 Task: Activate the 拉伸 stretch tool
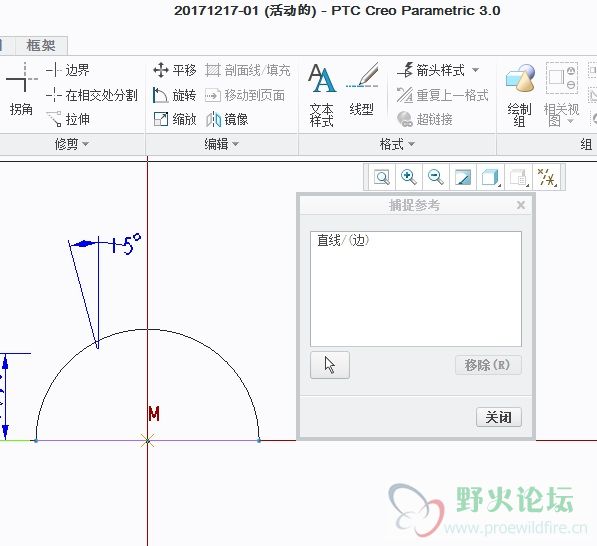[x=68, y=120]
